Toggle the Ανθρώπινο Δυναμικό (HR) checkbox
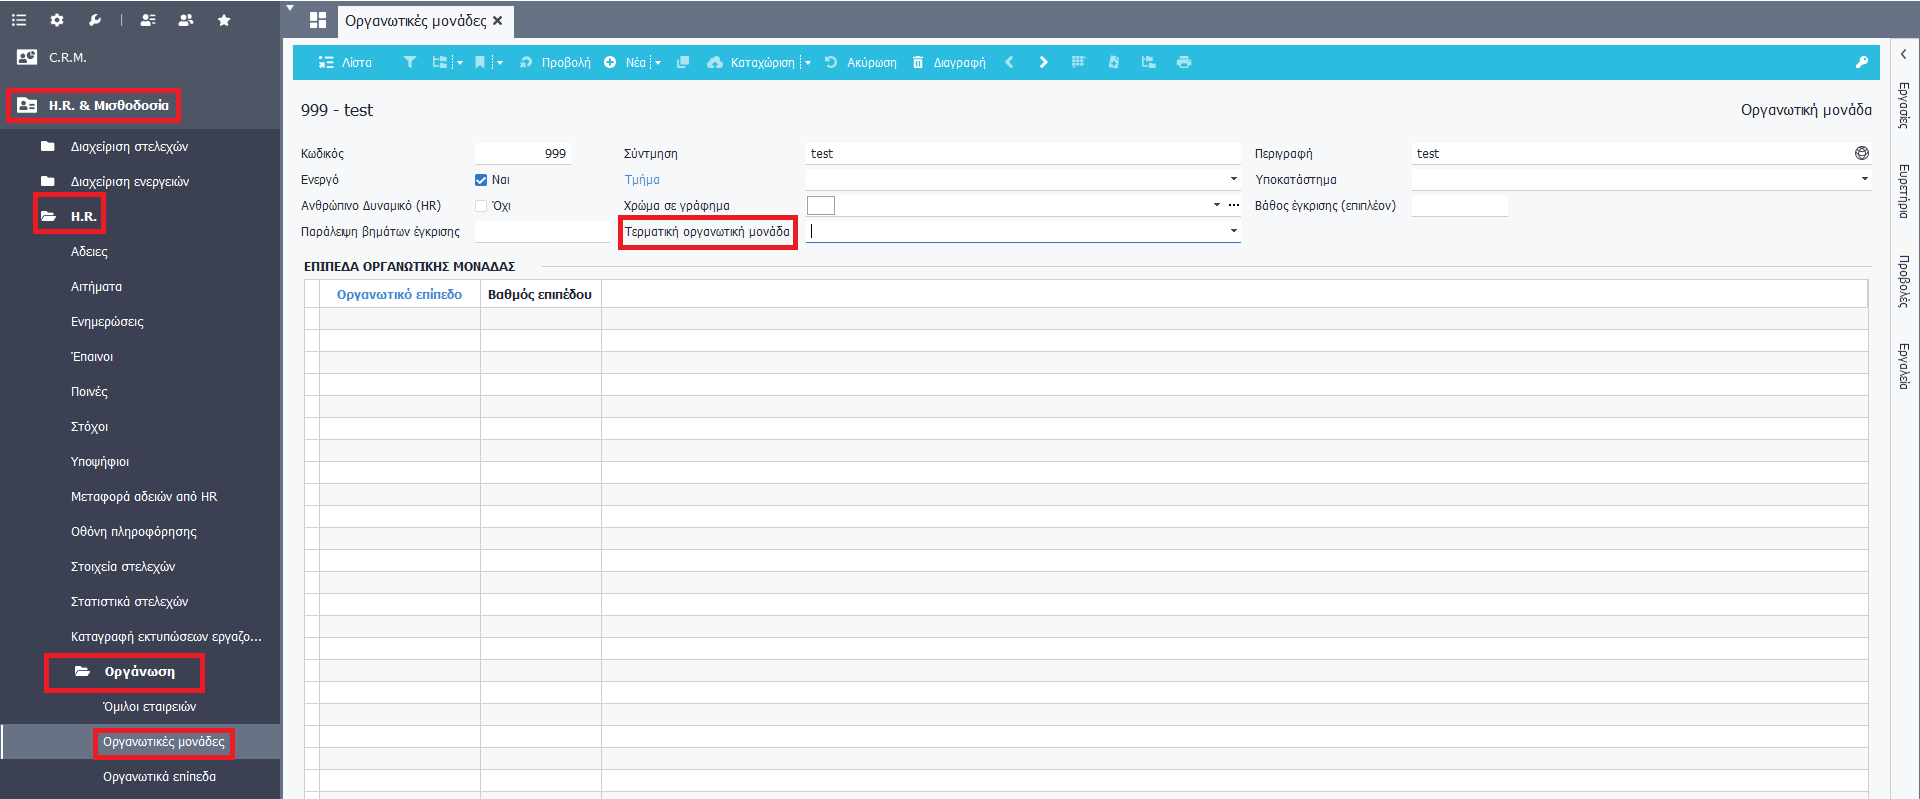 coord(481,206)
